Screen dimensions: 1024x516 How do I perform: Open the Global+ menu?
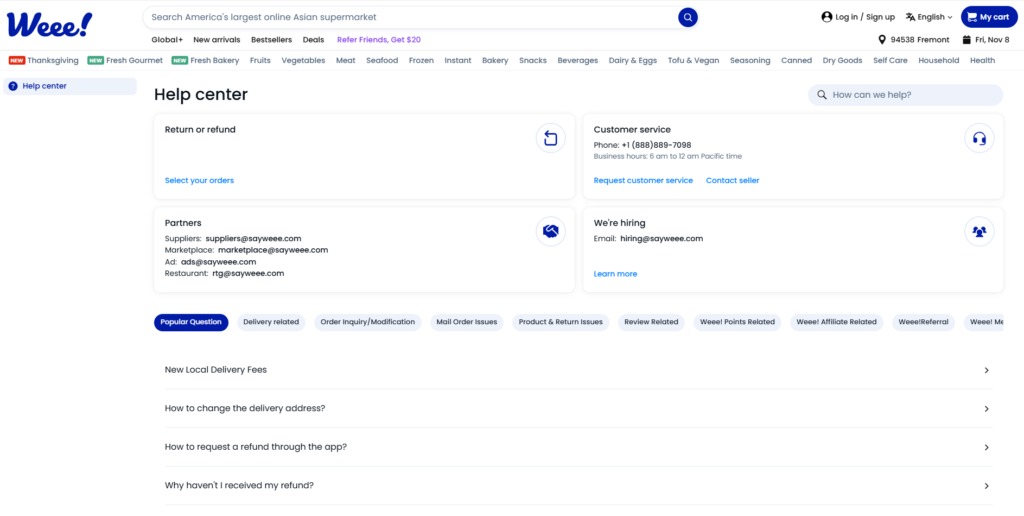[167, 40]
